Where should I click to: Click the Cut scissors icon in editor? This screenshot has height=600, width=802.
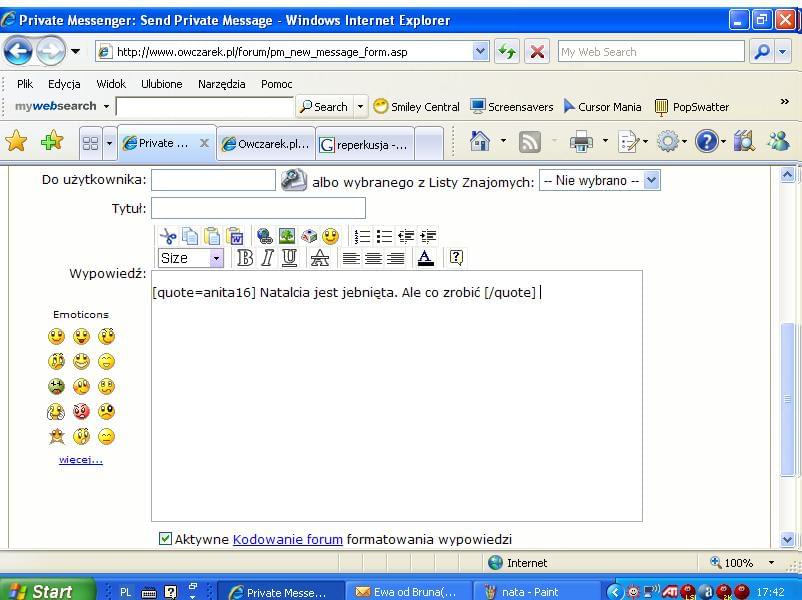(x=168, y=236)
